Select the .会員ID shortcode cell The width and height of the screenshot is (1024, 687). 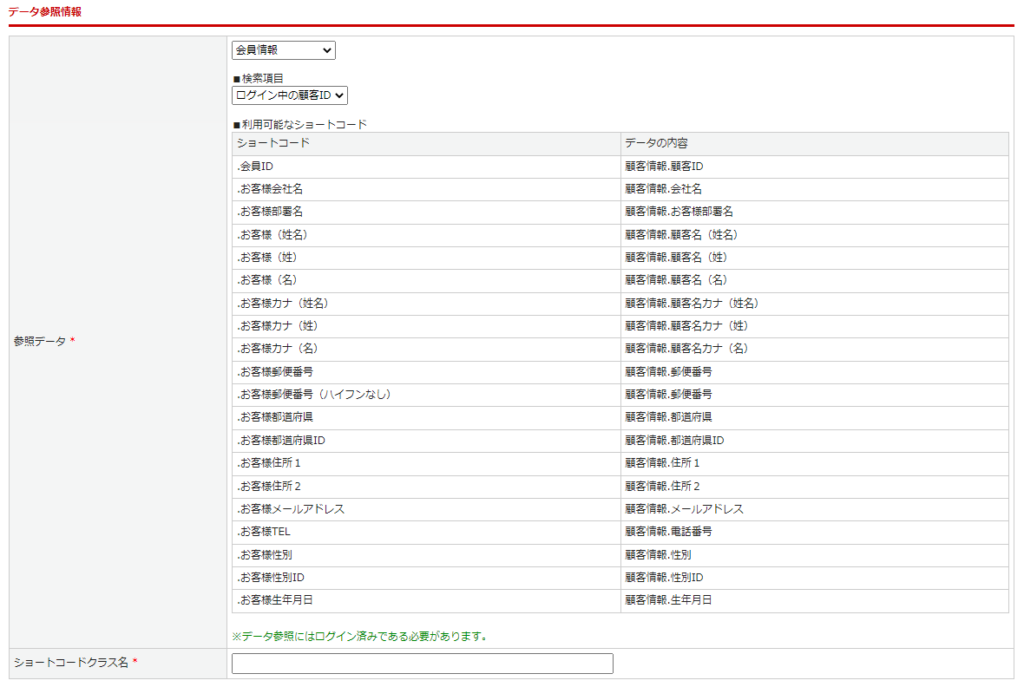coord(255,166)
